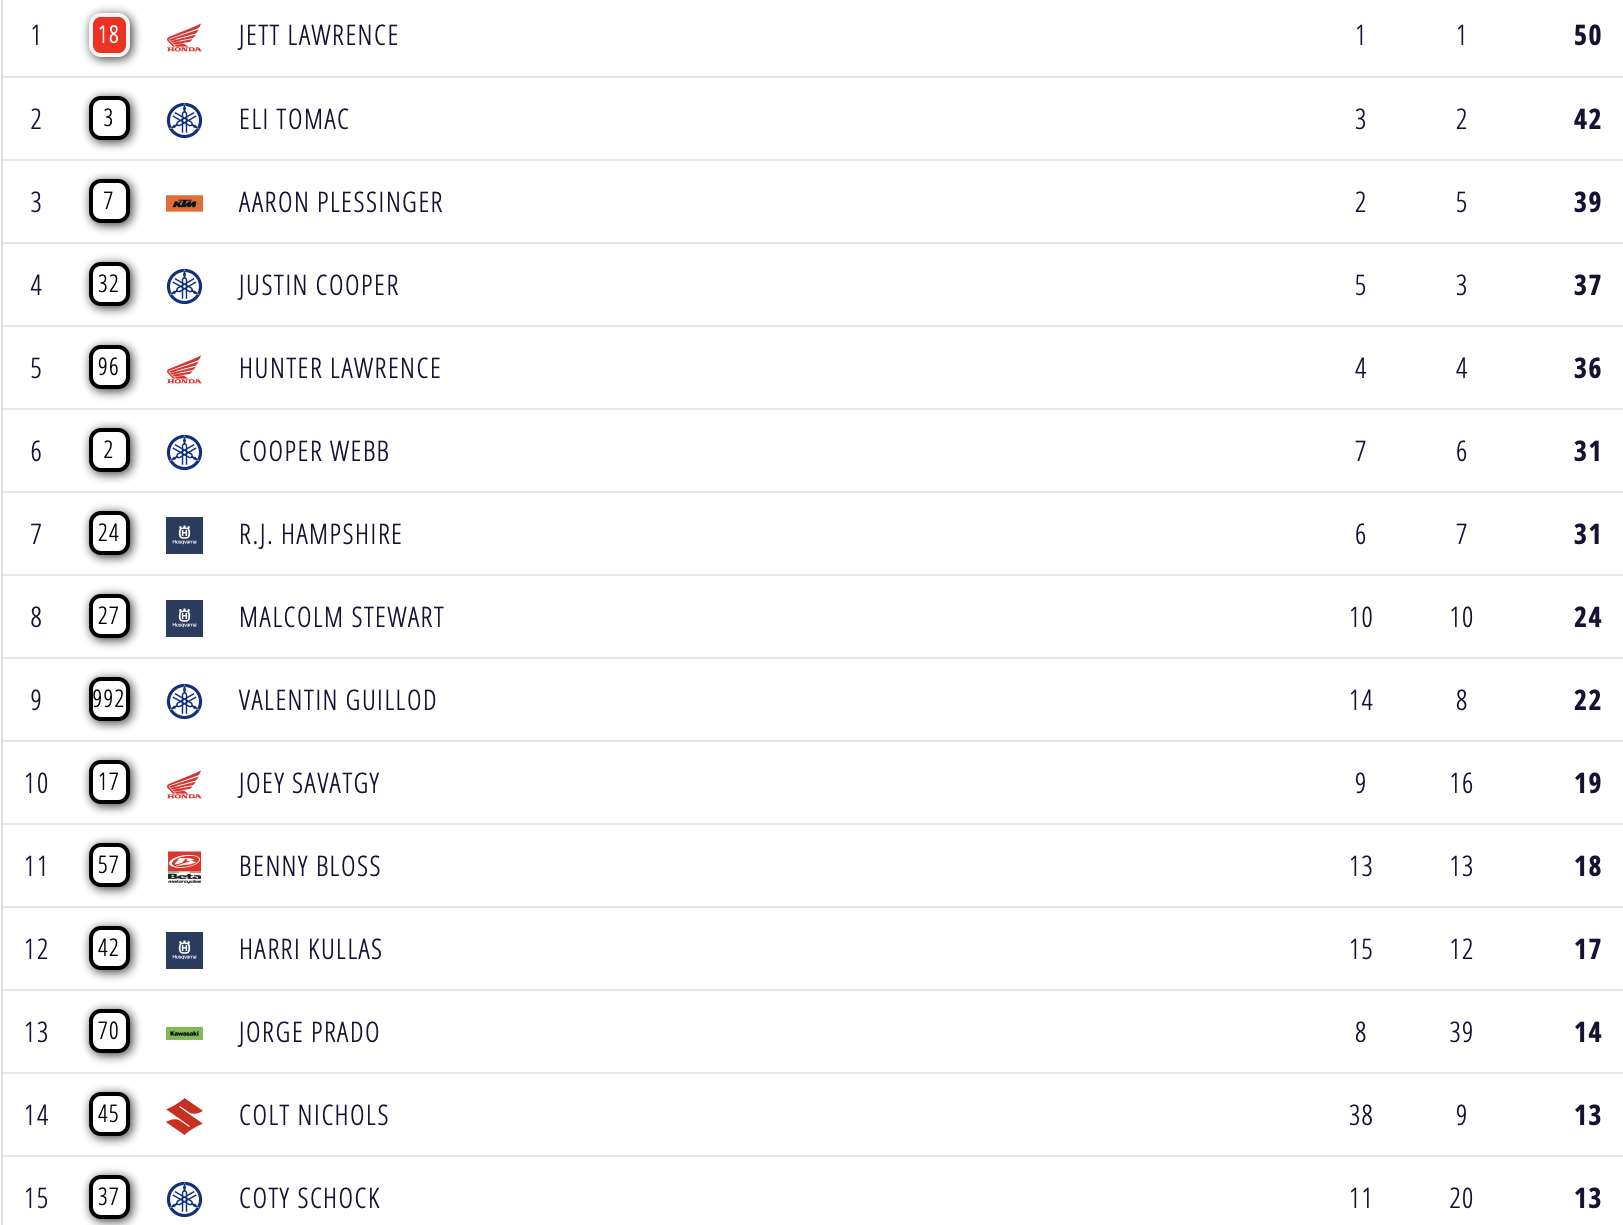Click Jett Lawrence's 50 points total
This screenshot has height=1225, width=1623.
[1587, 36]
